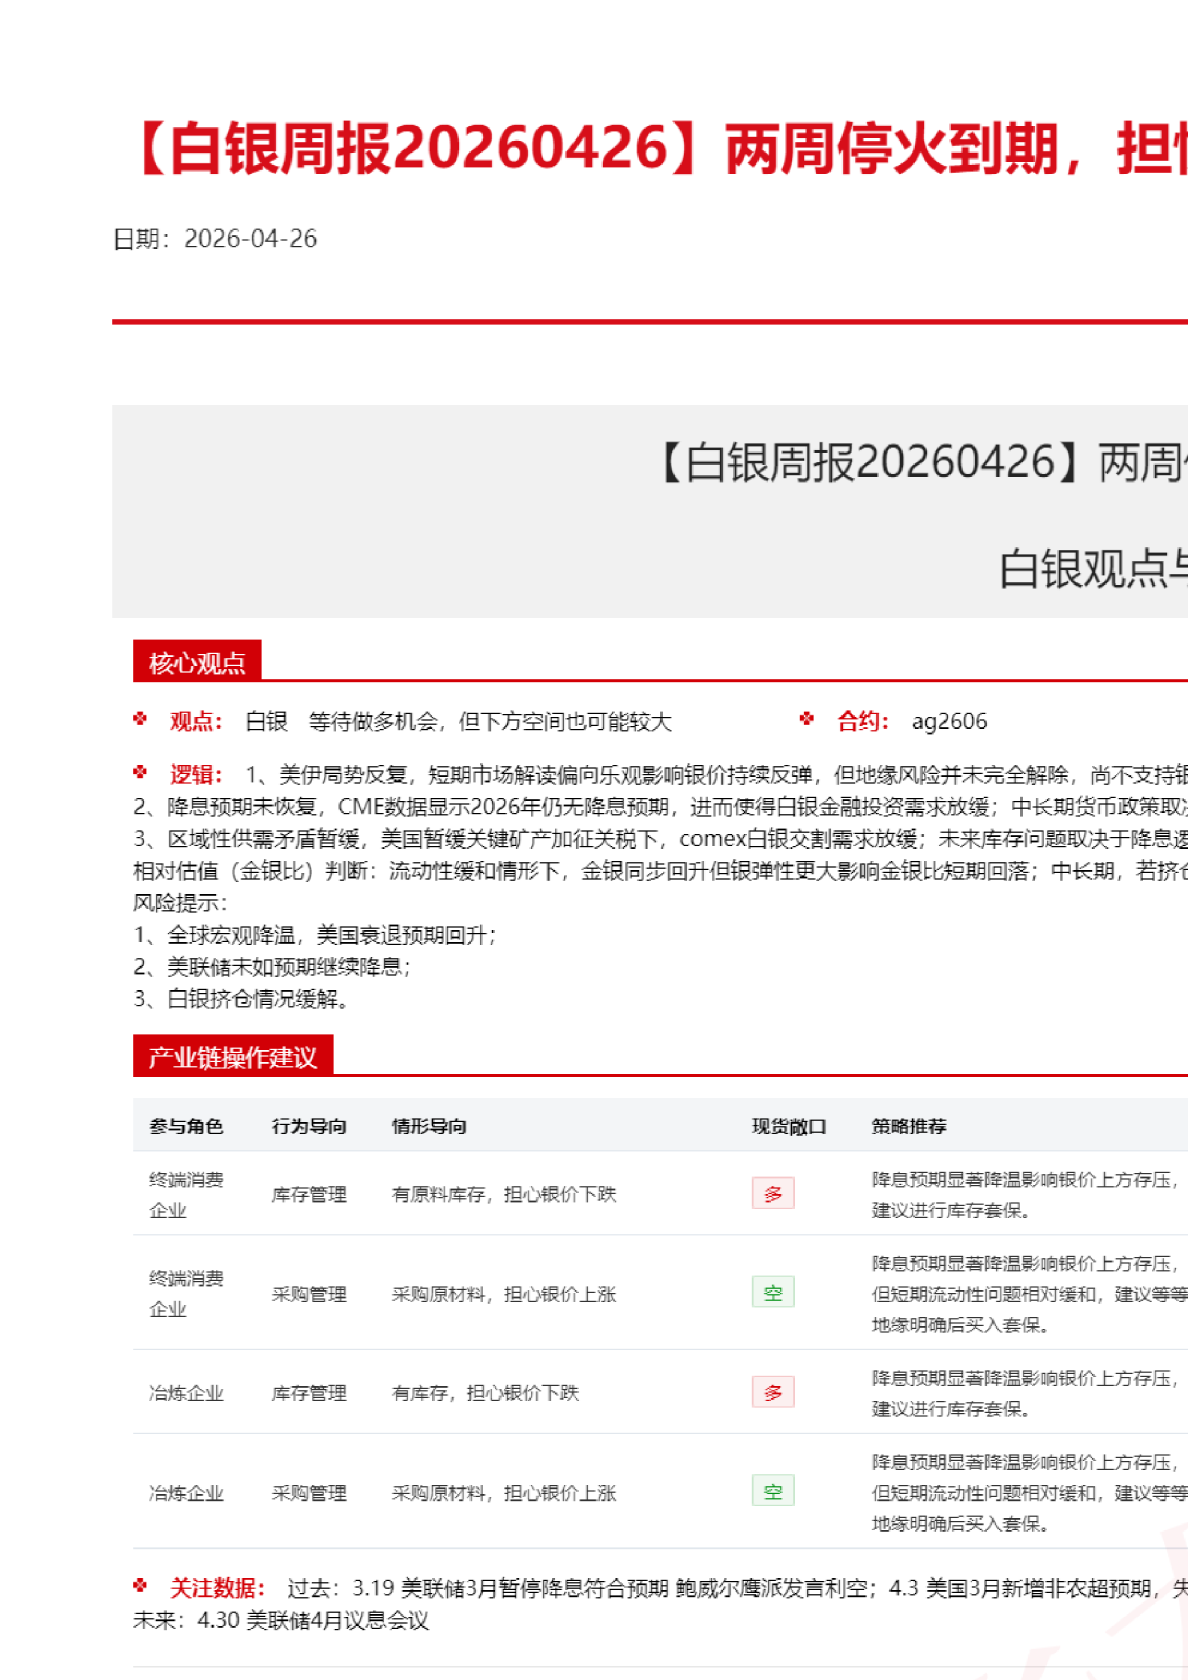The image size is (1188, 1680).
Task: Click the 现货敞口 column header
Action: click(789, 1126)
